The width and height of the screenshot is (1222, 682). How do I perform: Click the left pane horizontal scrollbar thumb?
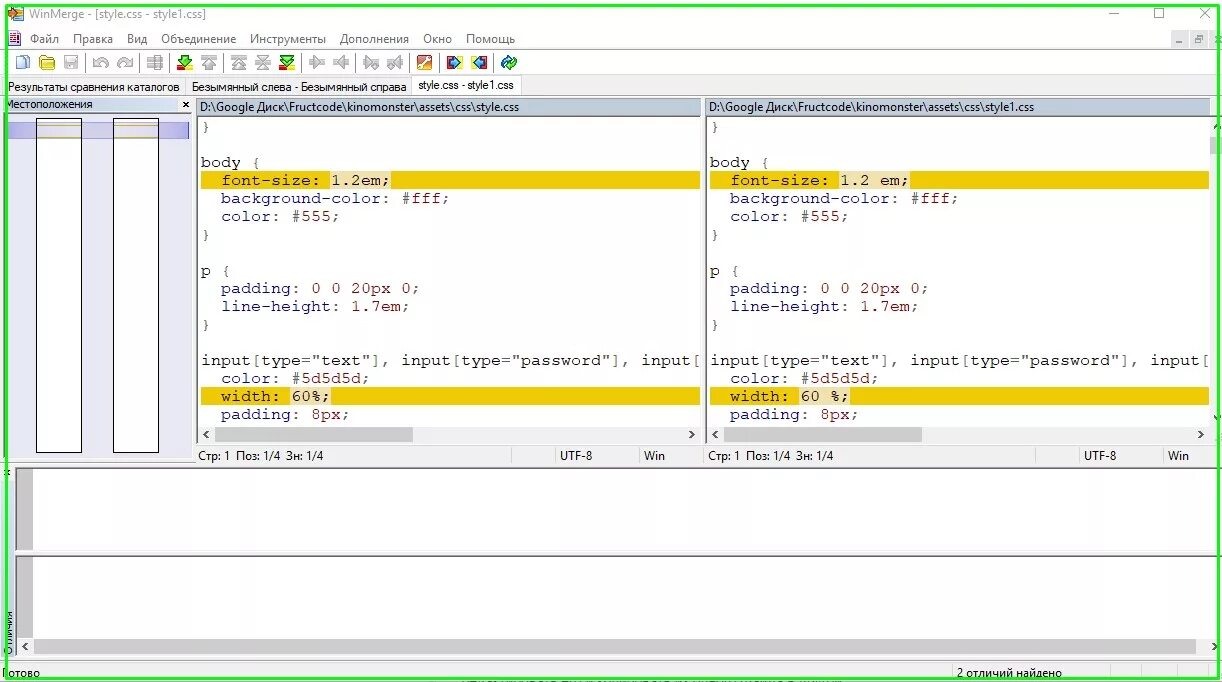pyautogui.click(x=314, y=435)
